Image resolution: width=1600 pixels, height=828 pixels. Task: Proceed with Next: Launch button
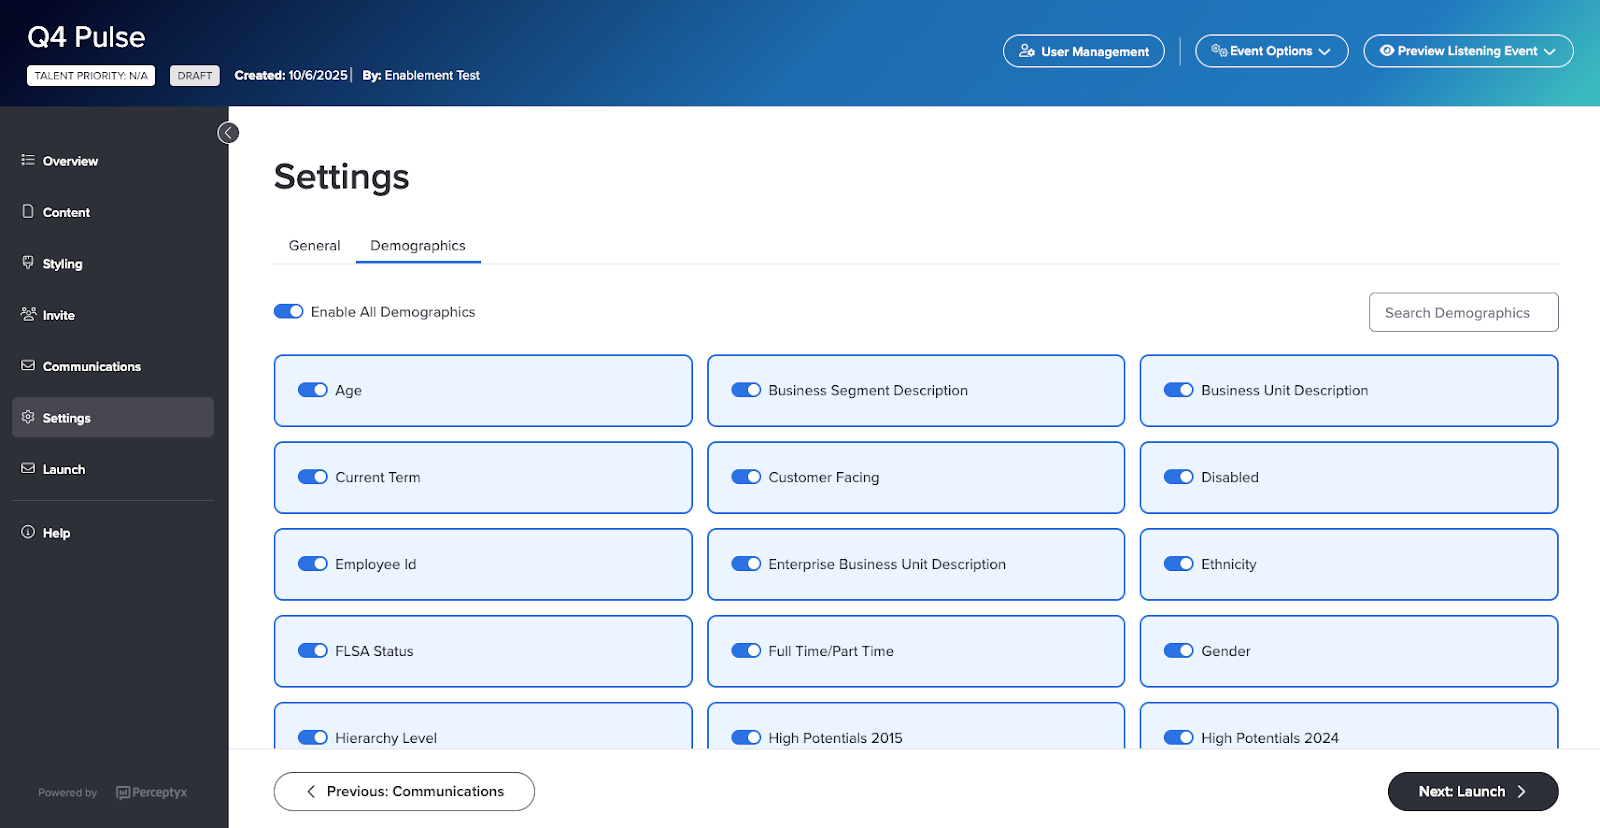(x=1473, y=791)
